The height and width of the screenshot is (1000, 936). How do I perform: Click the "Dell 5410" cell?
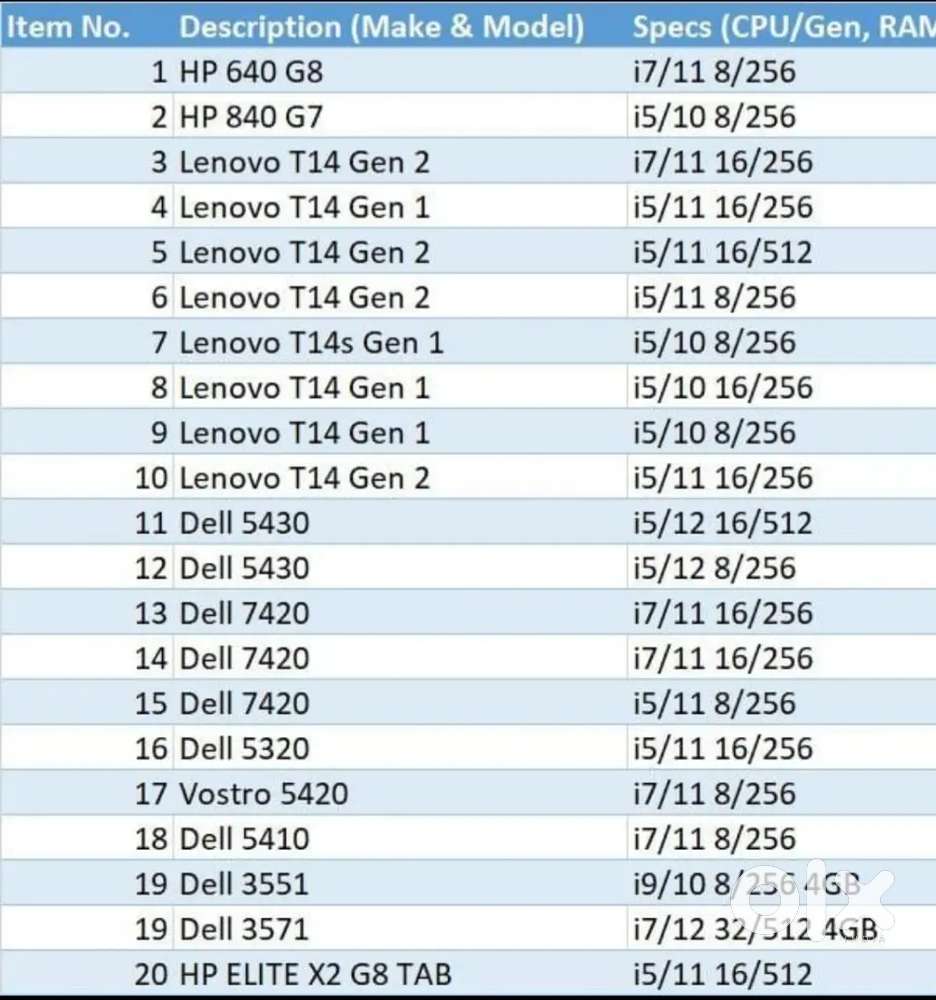[244, 839]
